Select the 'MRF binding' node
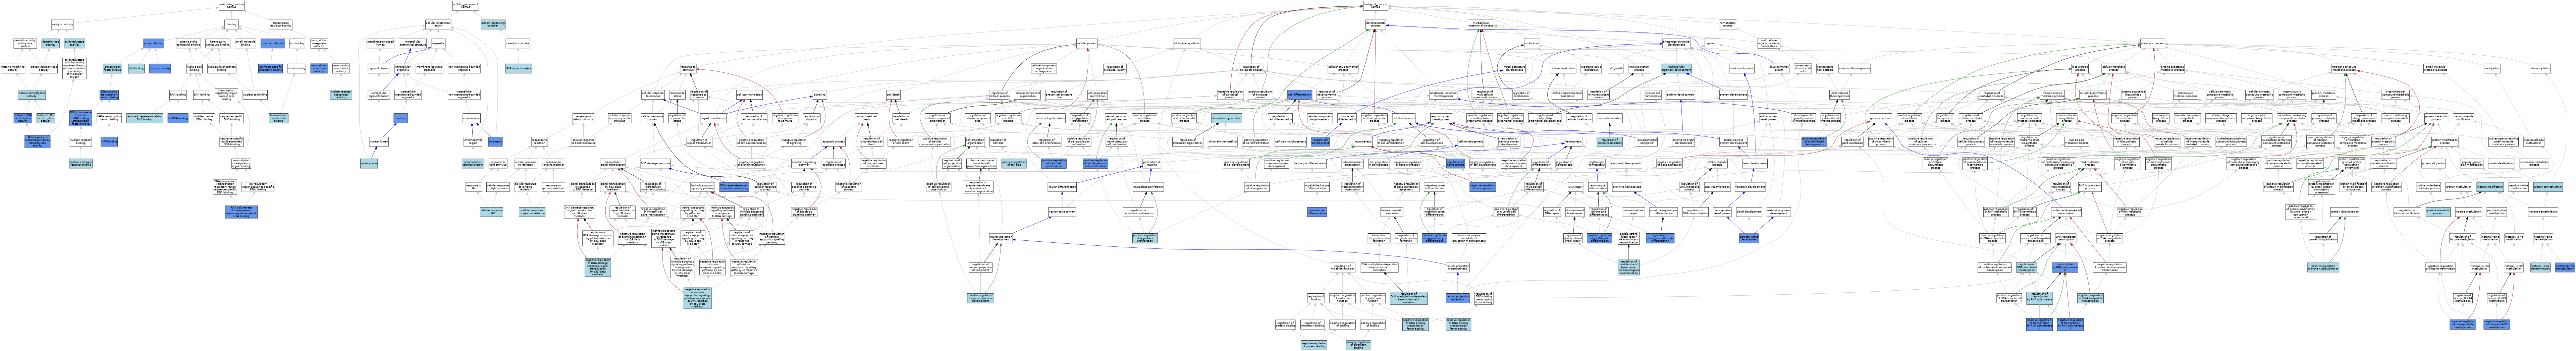Viewport: 2576px width, 351px height. (109, 142)
